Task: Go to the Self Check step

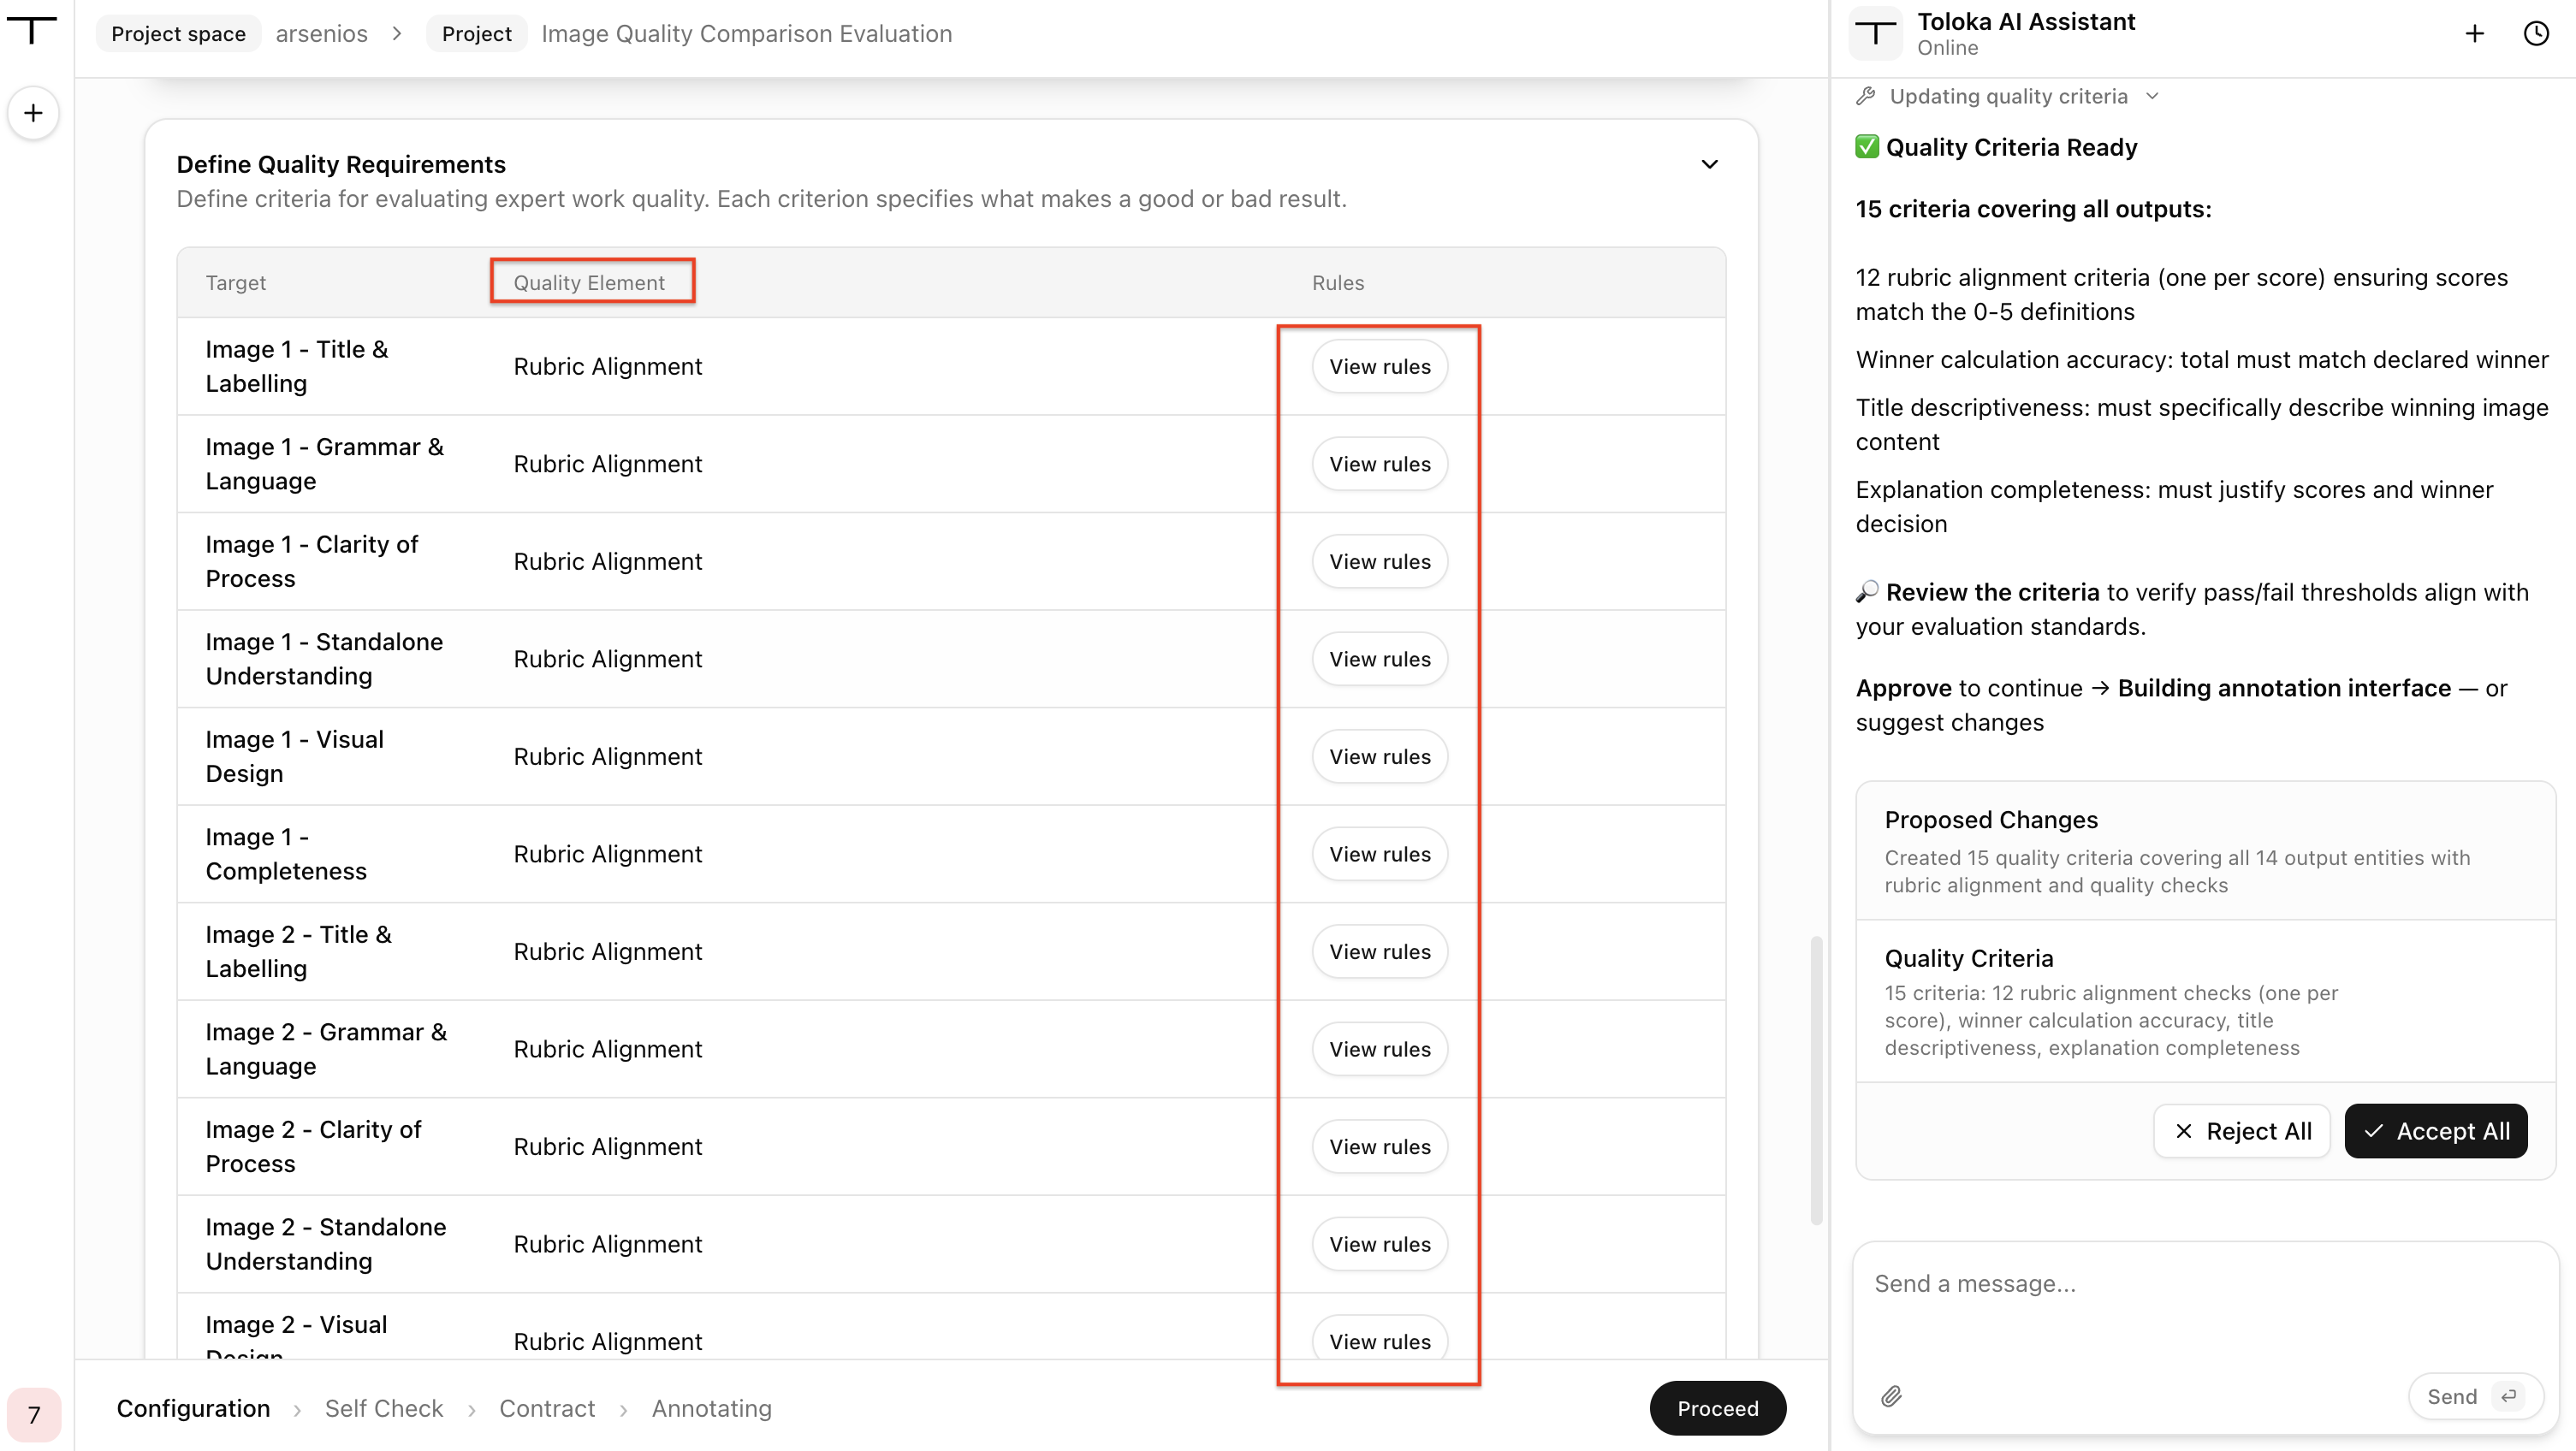Action: pyautogui.click(x=383, y=1408)
